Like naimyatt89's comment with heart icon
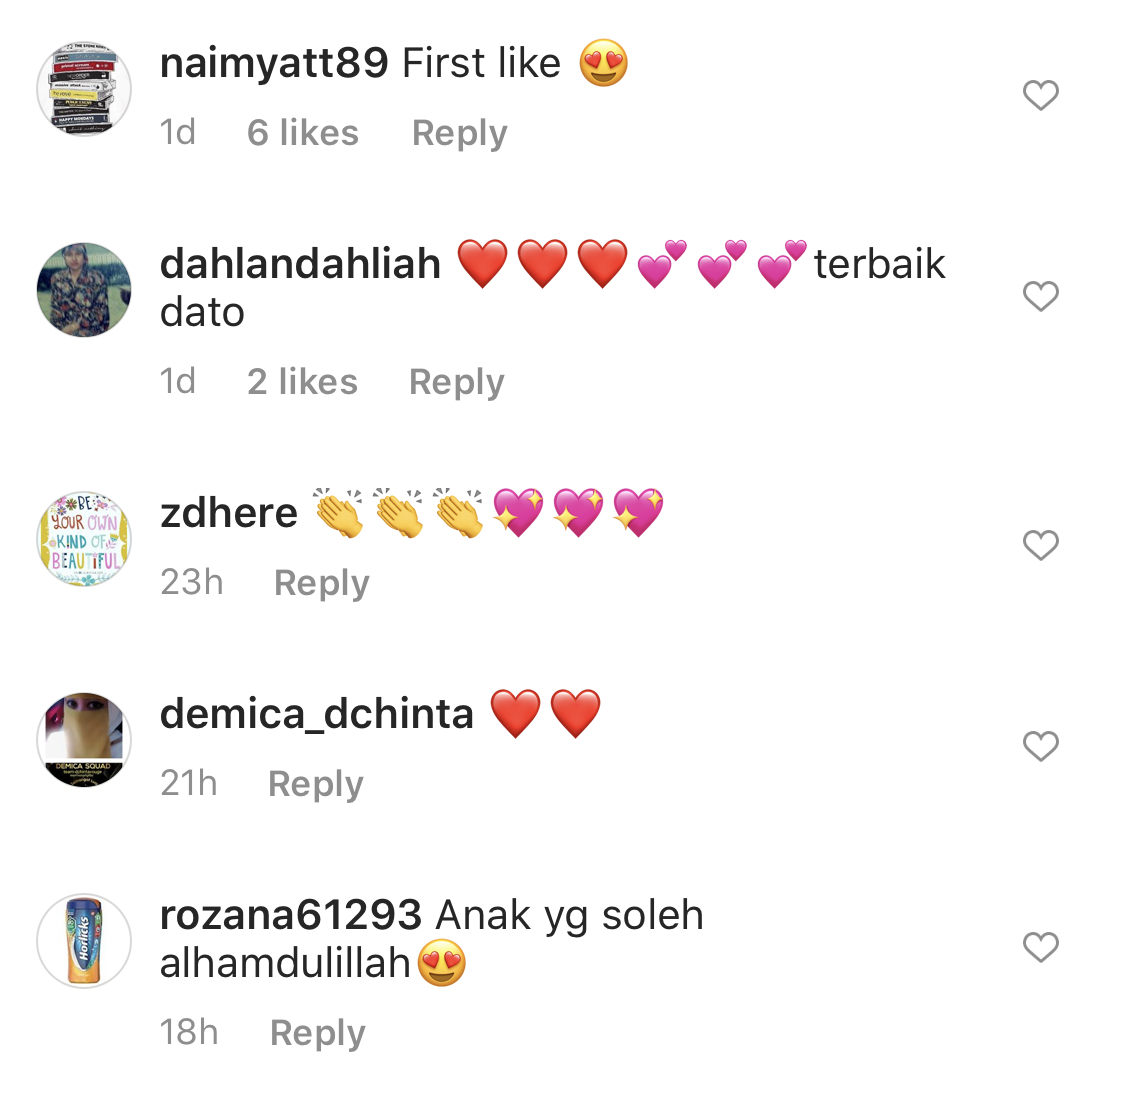1125x1102 pixels. pyautogui.click(x=1040, y=95)
